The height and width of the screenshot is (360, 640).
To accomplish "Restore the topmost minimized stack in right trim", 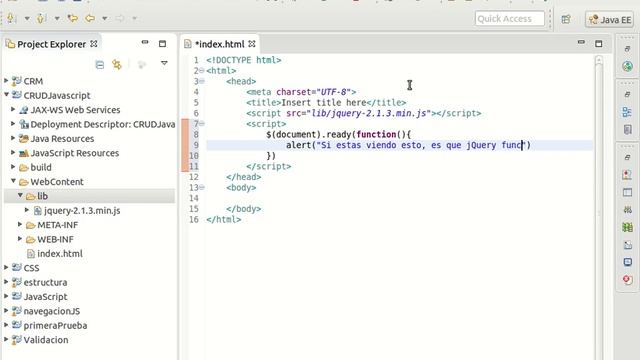I will 627,49.
